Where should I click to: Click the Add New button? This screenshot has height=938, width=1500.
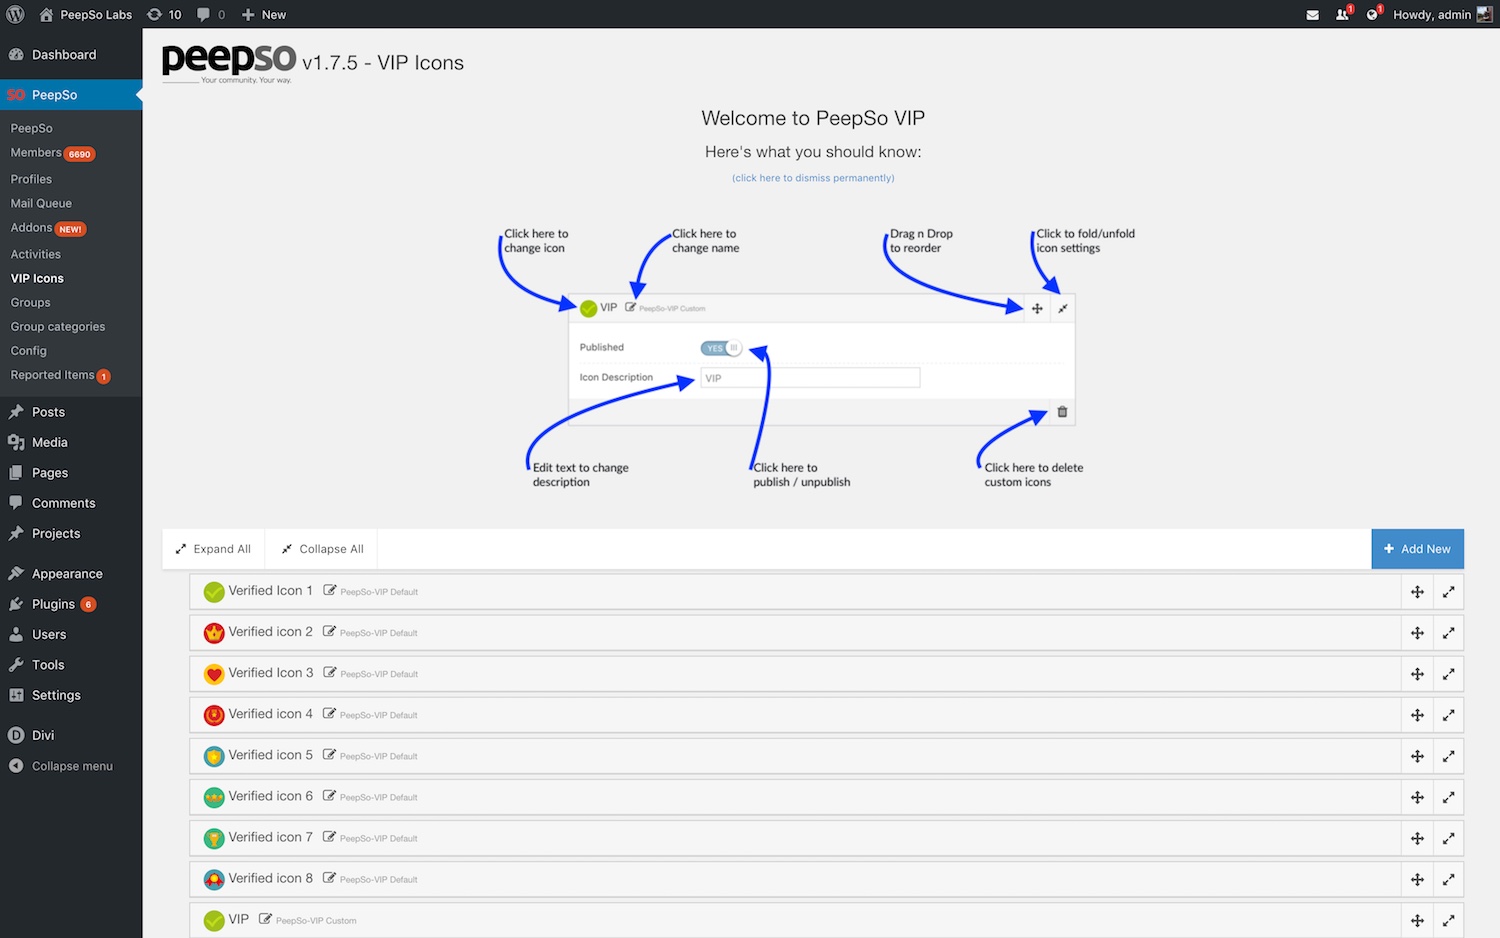click(x=1417, y=549)
